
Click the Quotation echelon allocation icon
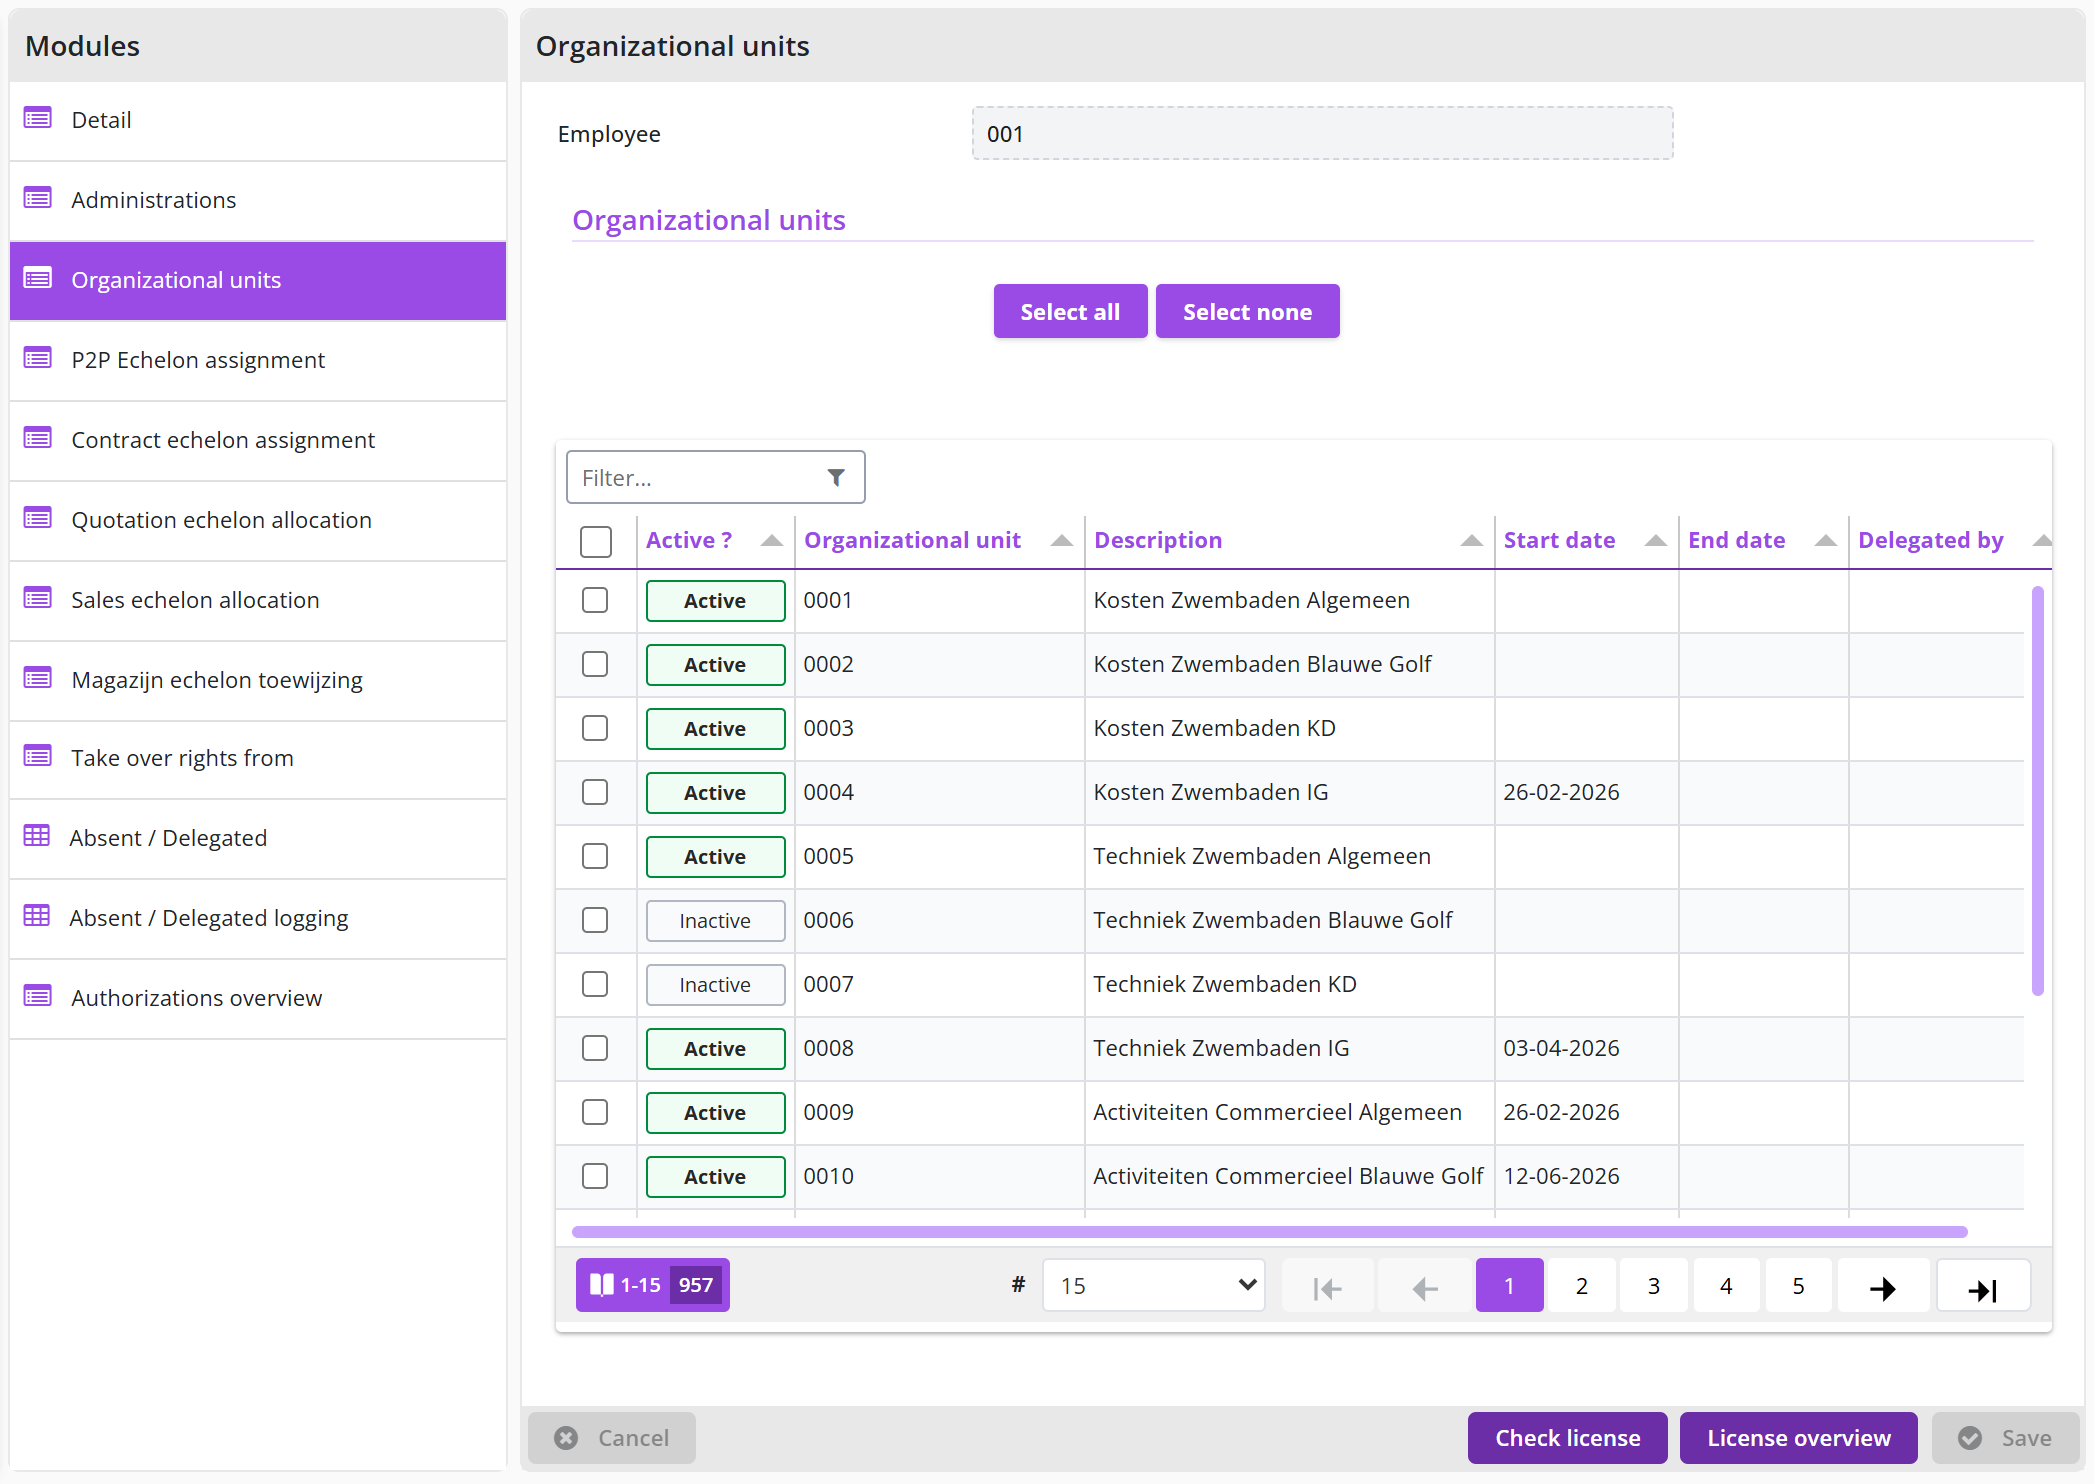click(38, 519)
